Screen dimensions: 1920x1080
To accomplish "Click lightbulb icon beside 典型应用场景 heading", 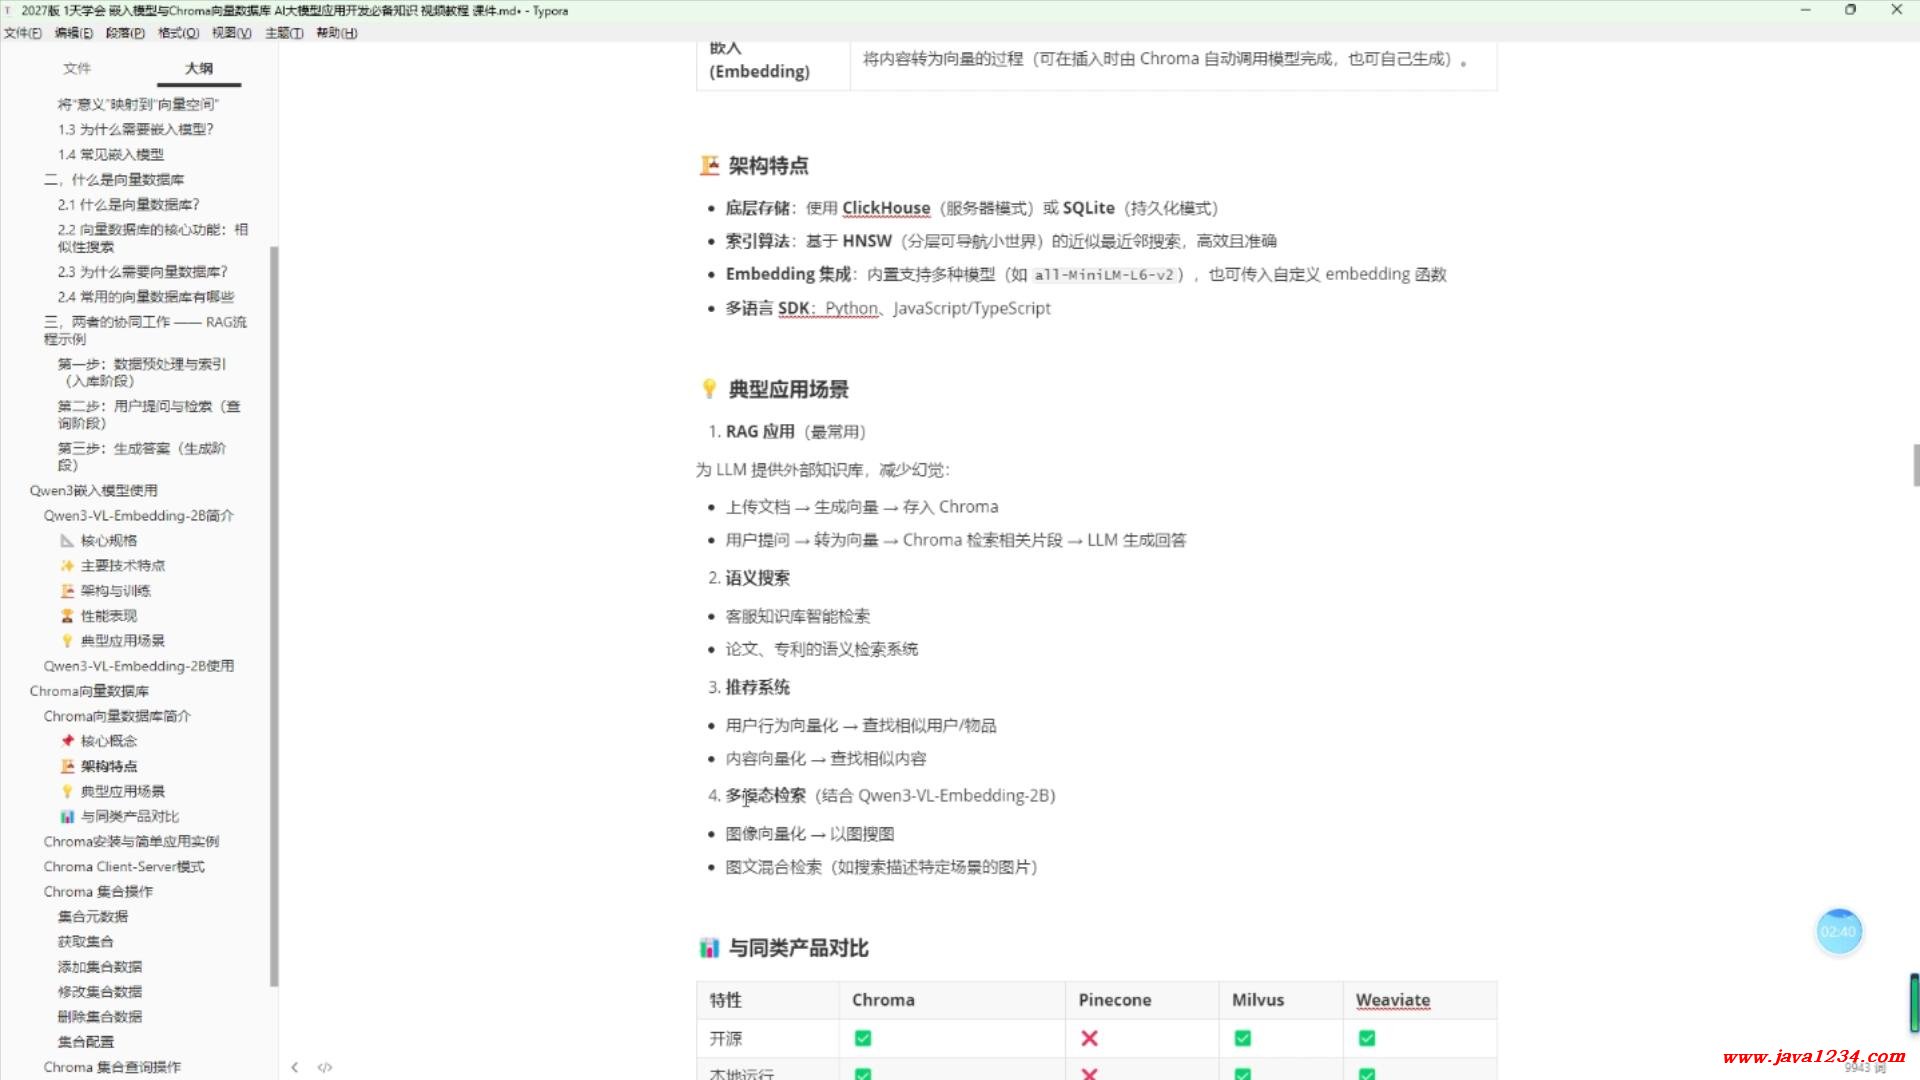I will tap(709, 389).
